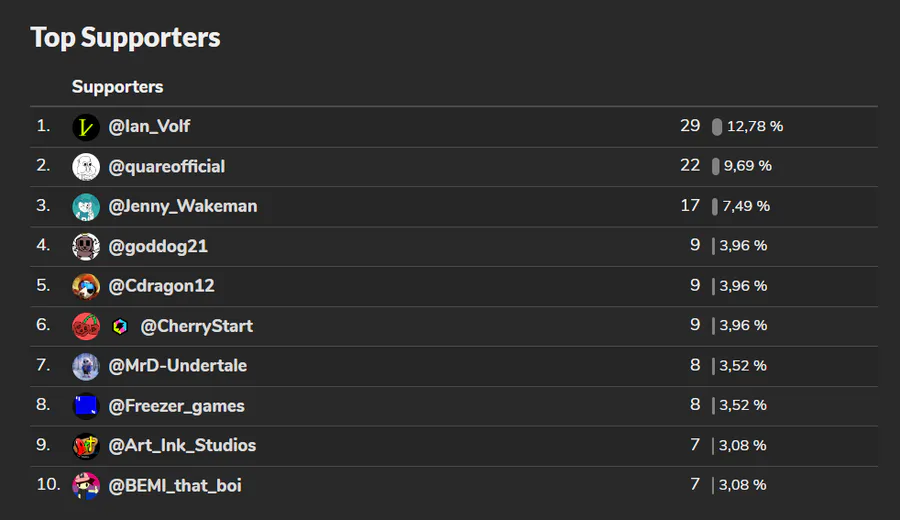Click the colorful hexagon badge beside CherryStart

[x=120, y=327]
